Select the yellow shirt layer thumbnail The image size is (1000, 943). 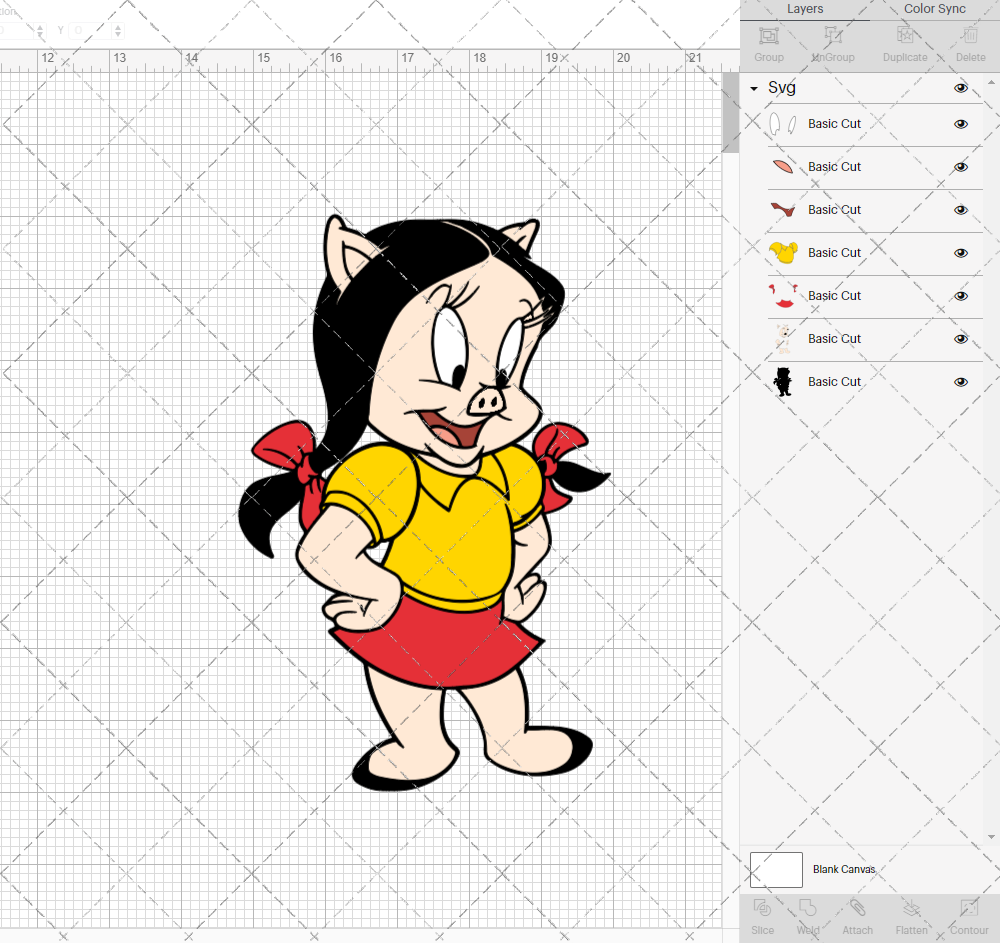tap(783, 252)
